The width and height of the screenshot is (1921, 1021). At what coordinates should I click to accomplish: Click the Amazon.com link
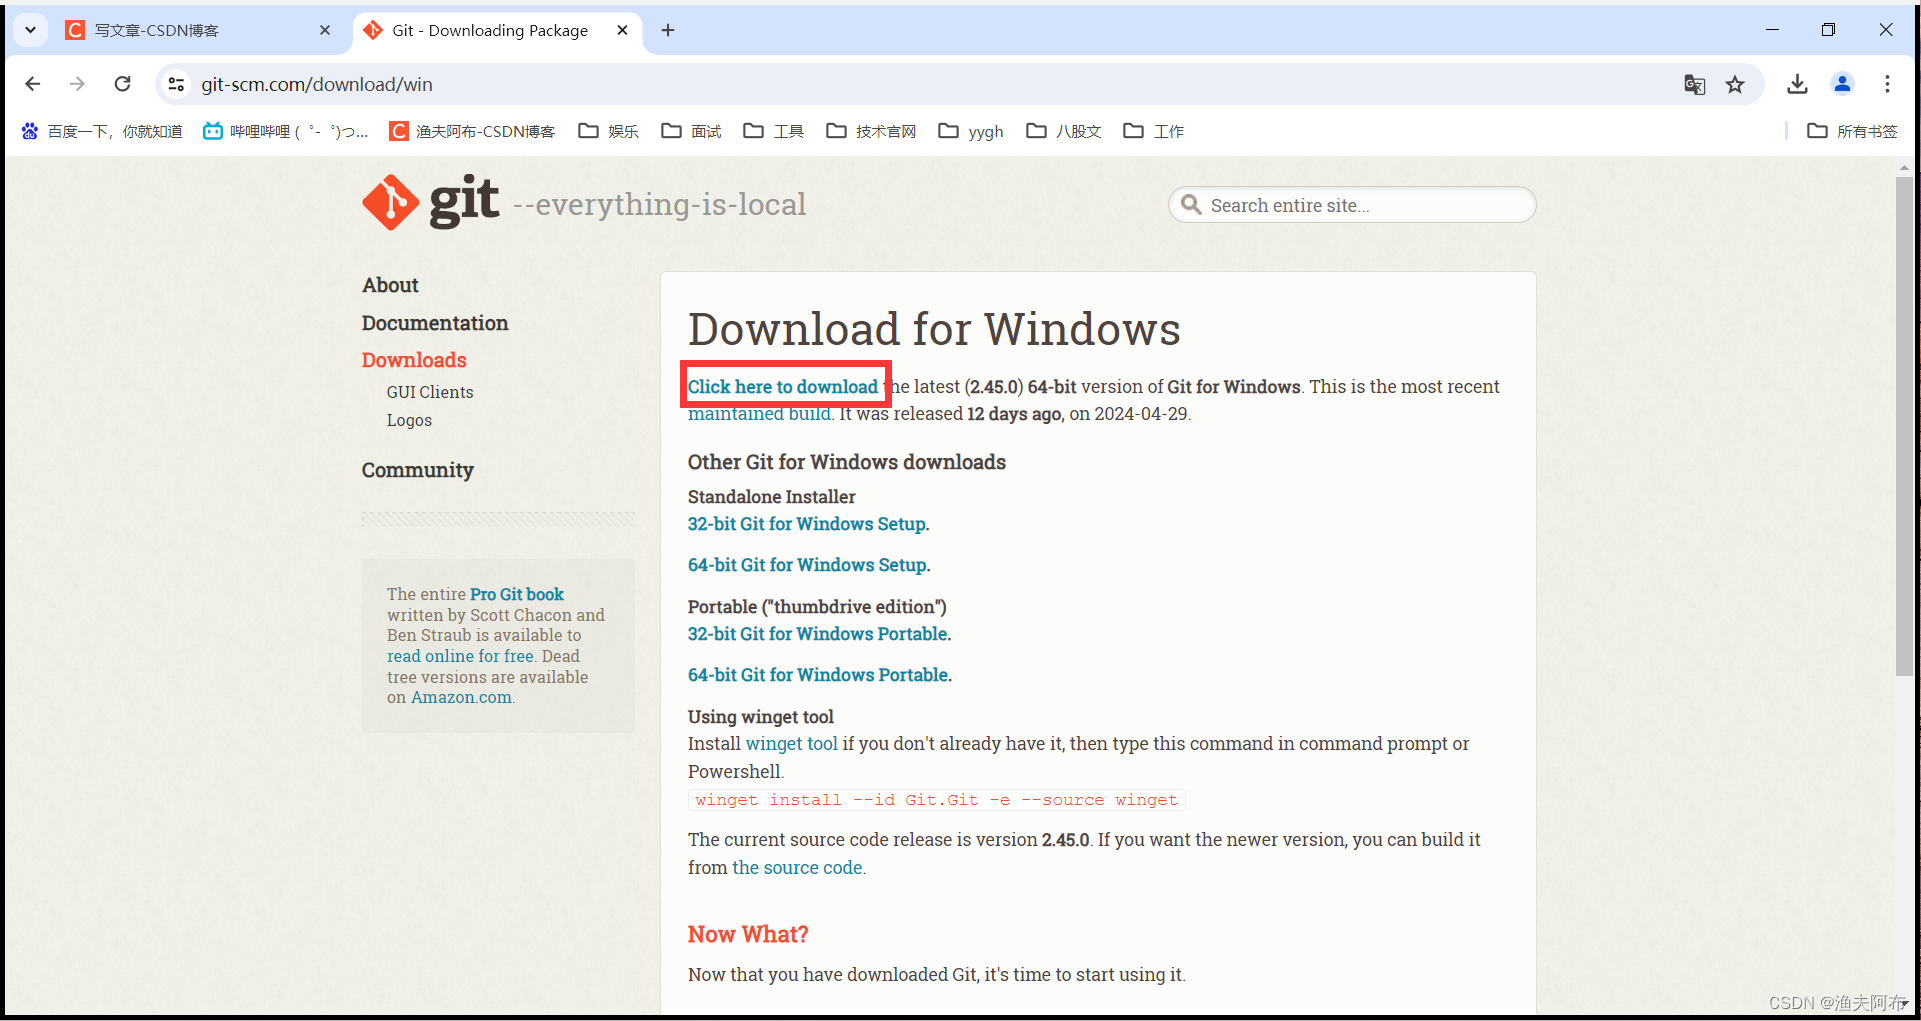click(x=461, y=697)
